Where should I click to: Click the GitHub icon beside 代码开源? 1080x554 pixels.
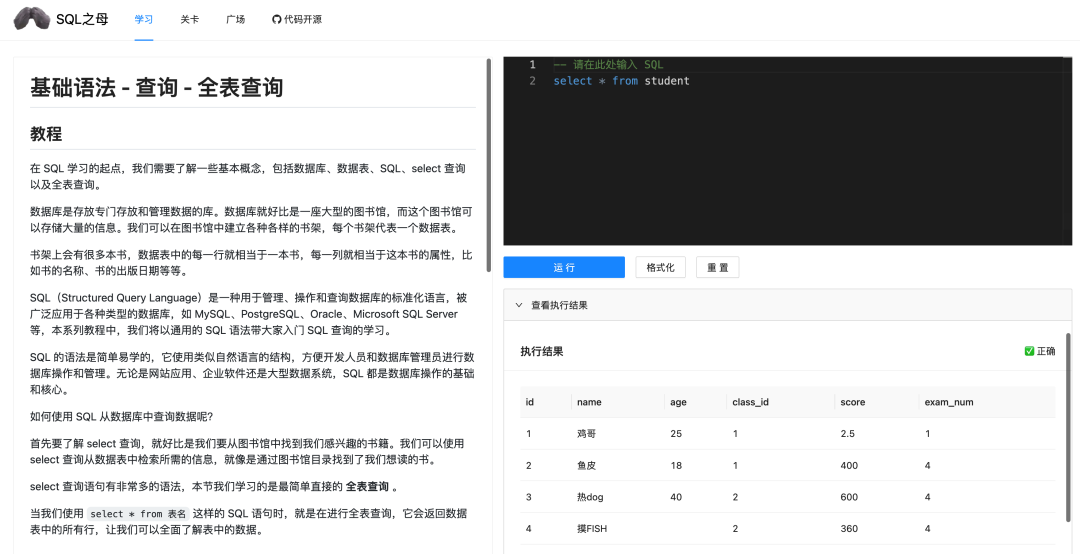277,19
